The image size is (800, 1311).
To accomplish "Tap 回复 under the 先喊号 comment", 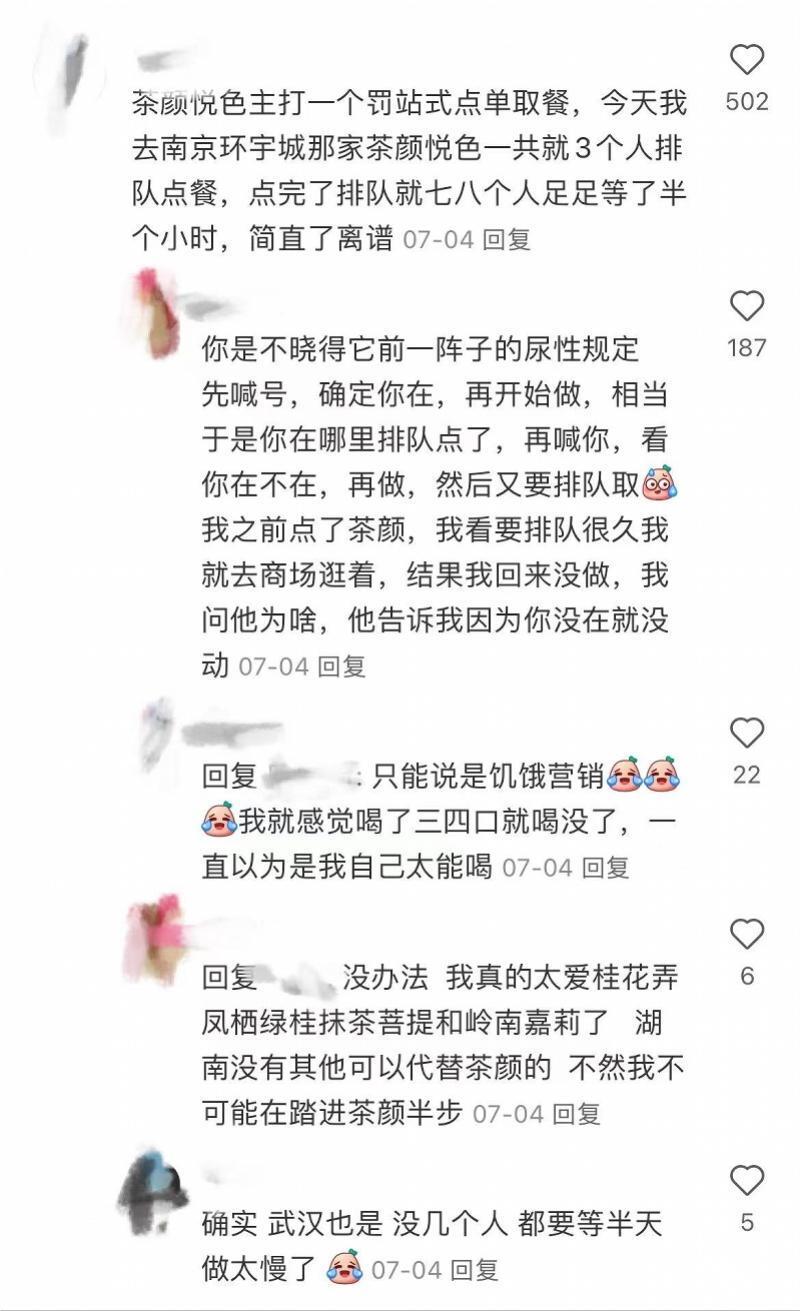I will point(342,666).
